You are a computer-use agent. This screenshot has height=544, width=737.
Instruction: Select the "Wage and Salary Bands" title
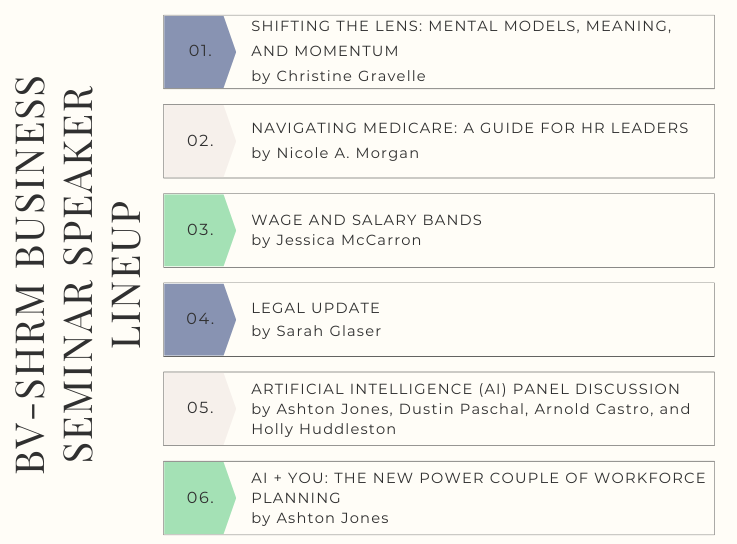366,220
